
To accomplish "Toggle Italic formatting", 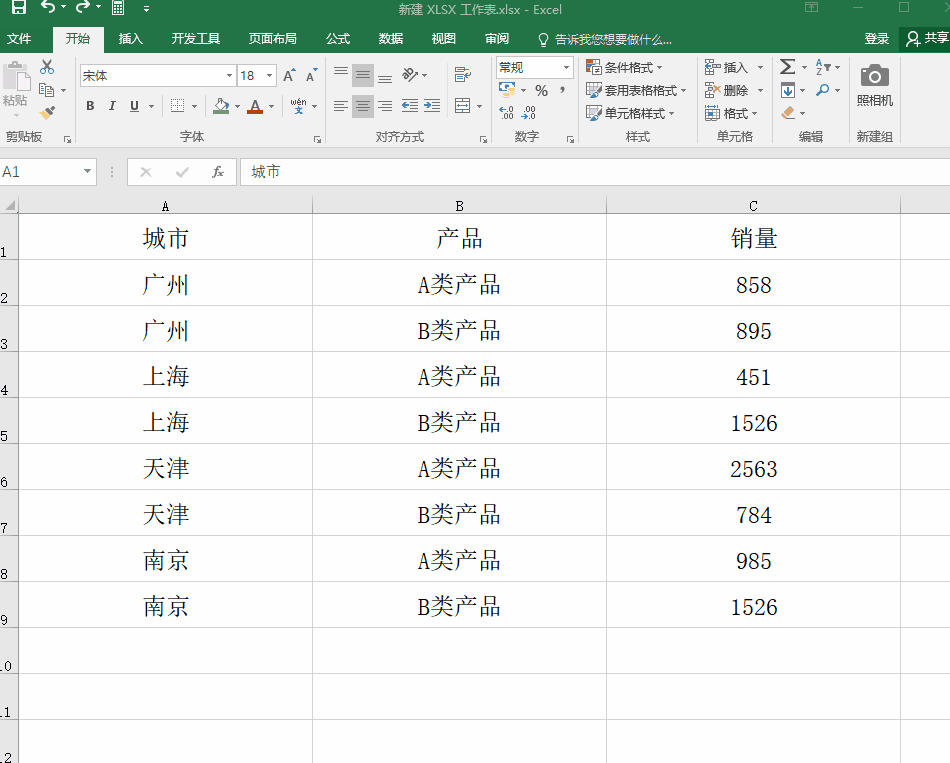I will (112, 106).
